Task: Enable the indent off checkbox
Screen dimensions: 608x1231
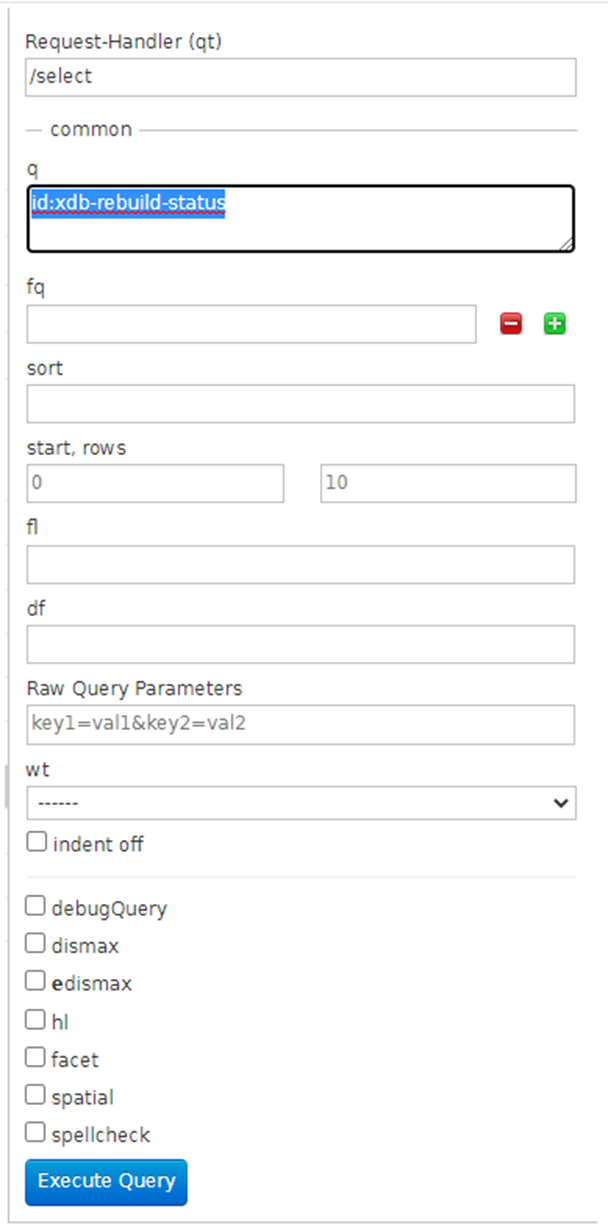Action: (x=36, y=842)
